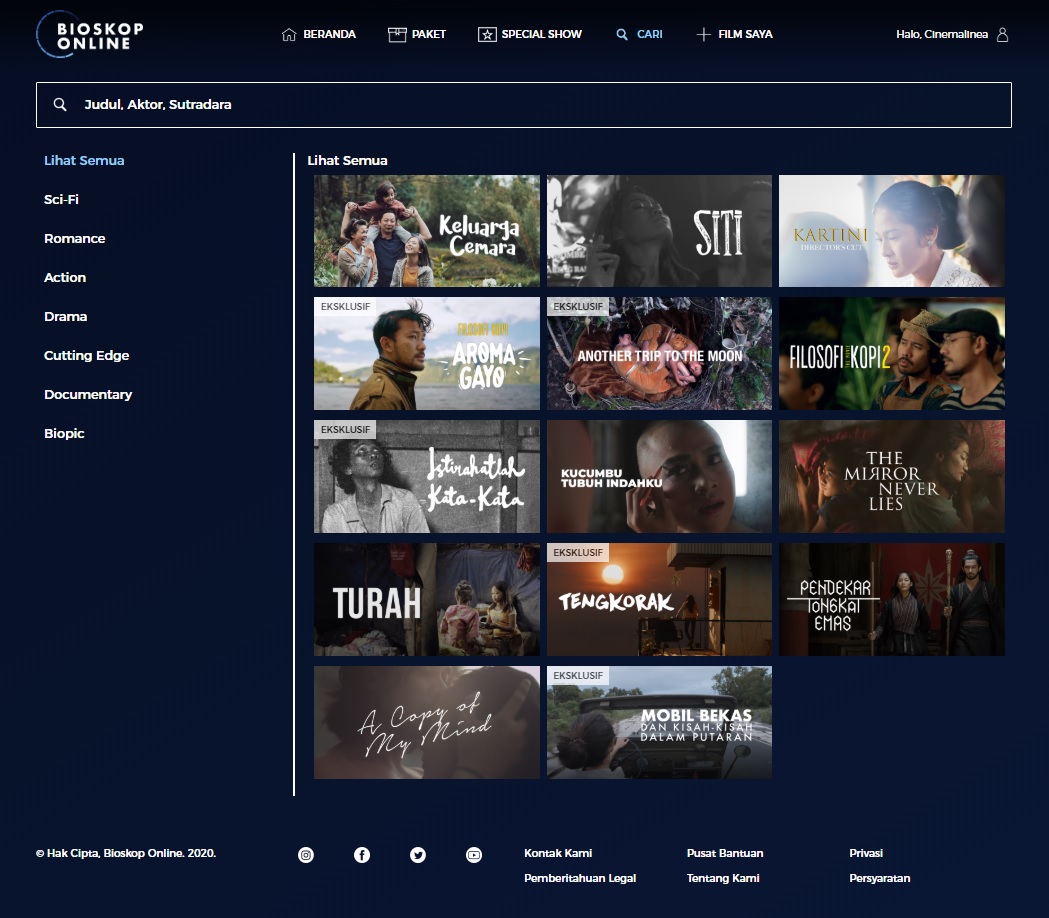Image resolution: width=1049 pixels, height=918 pixels.
Task: Select the Lihat Semua category in sidebar
Action: (84, 161)
